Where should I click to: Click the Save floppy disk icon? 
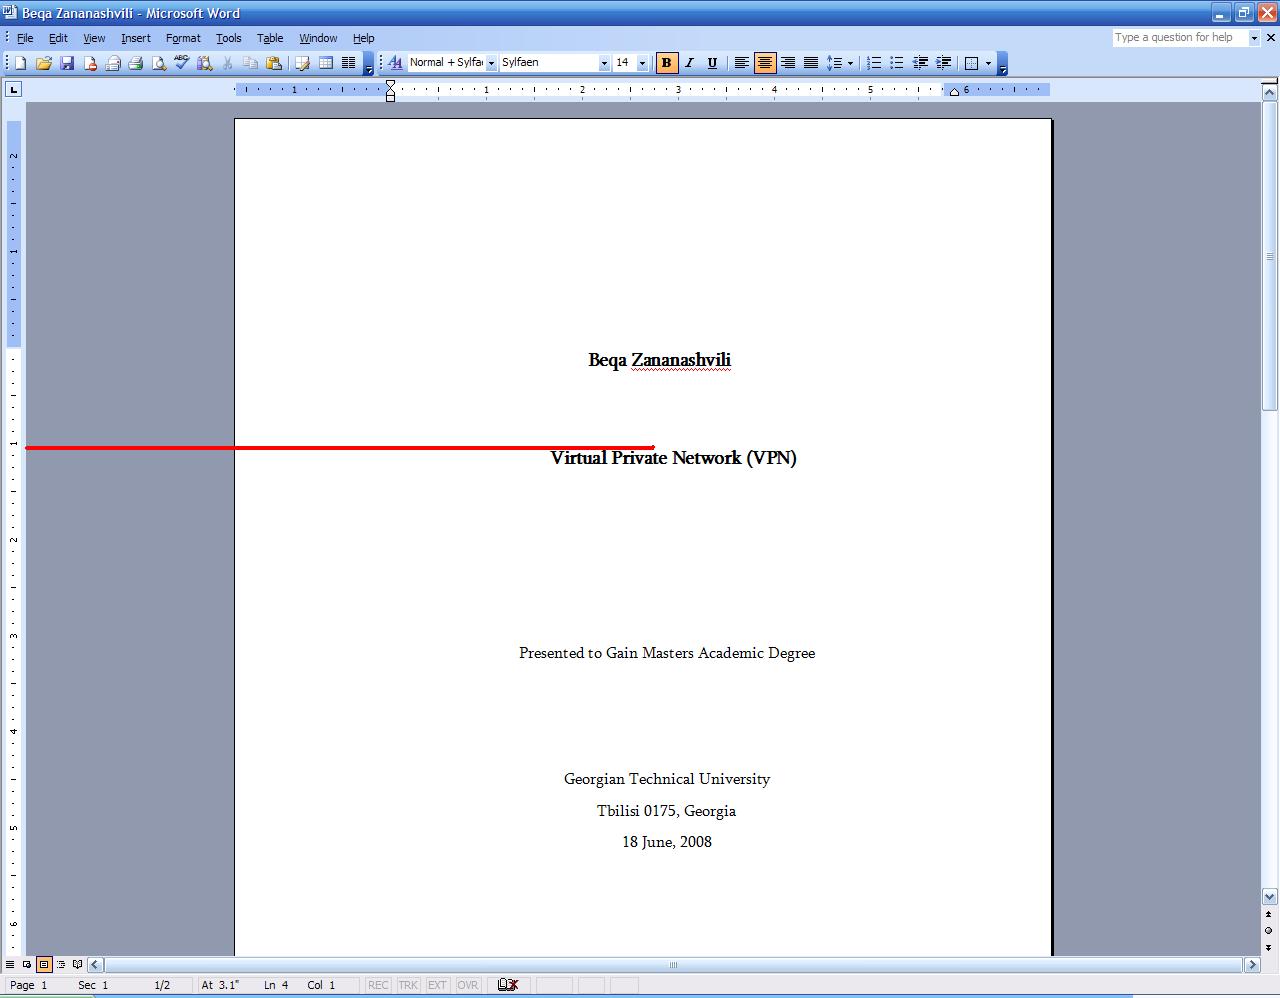pyautogui.click(x=67, y=63)
